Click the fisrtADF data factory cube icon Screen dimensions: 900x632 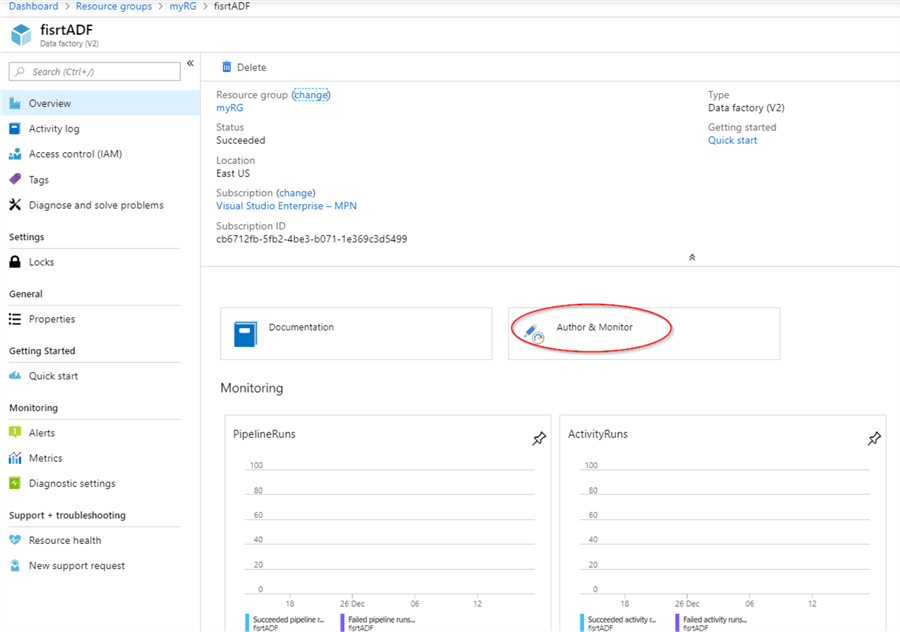[x=21, y=34]
